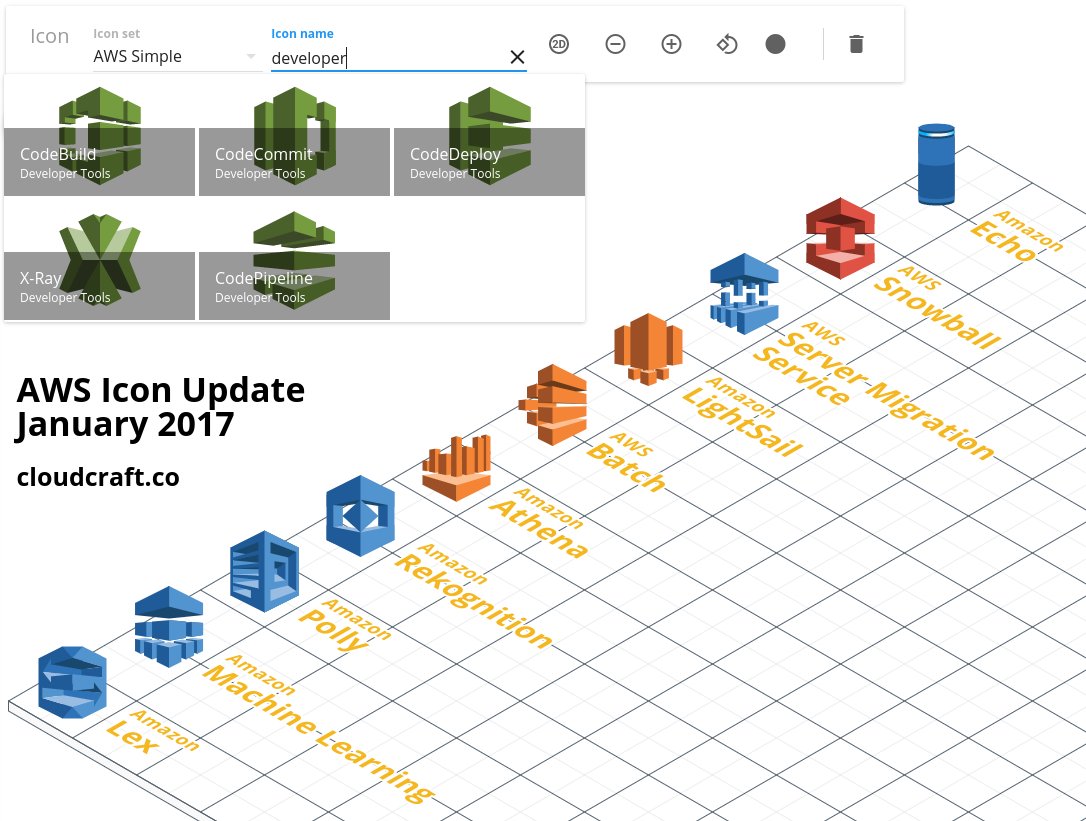This screenshot has height=821, width=1086.
Task: Click the 'Amazon LightSail' label text
Action: 742,416
